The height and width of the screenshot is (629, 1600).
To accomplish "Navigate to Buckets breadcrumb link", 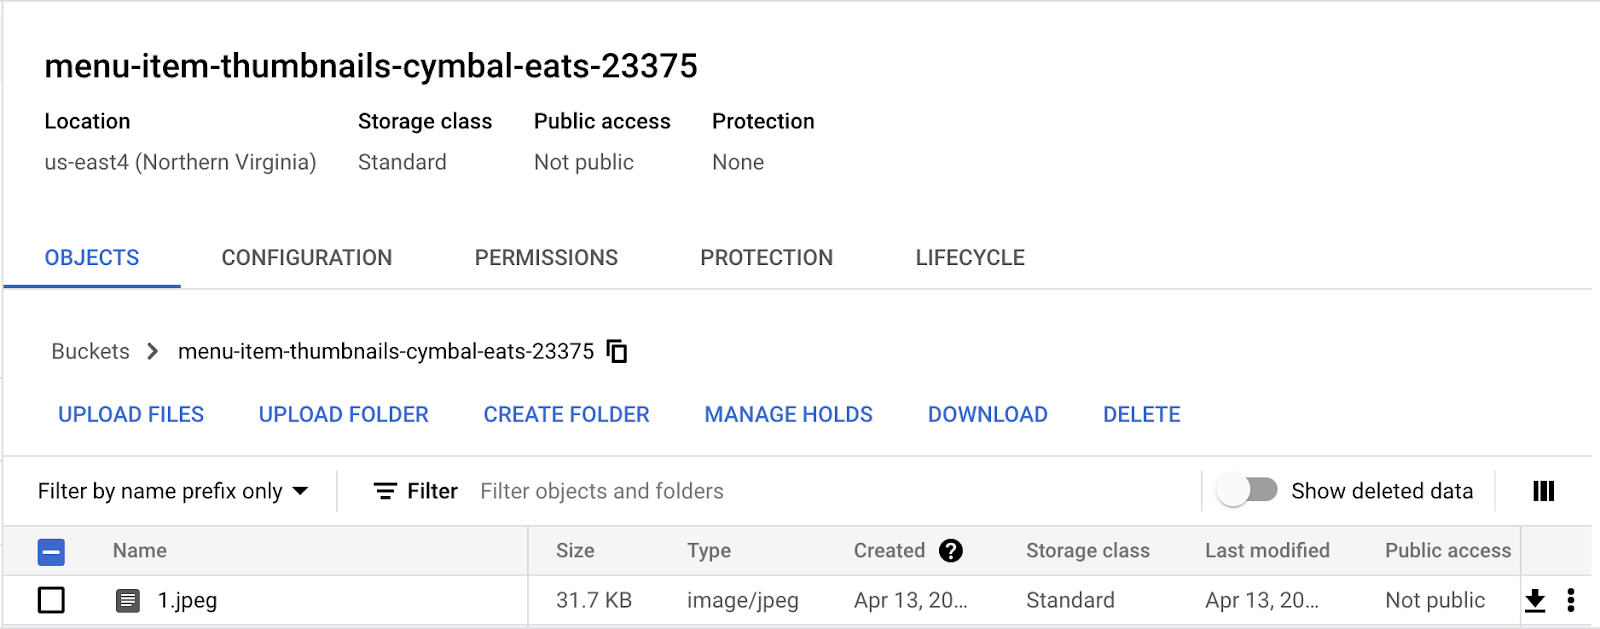I will pos(91,351).
